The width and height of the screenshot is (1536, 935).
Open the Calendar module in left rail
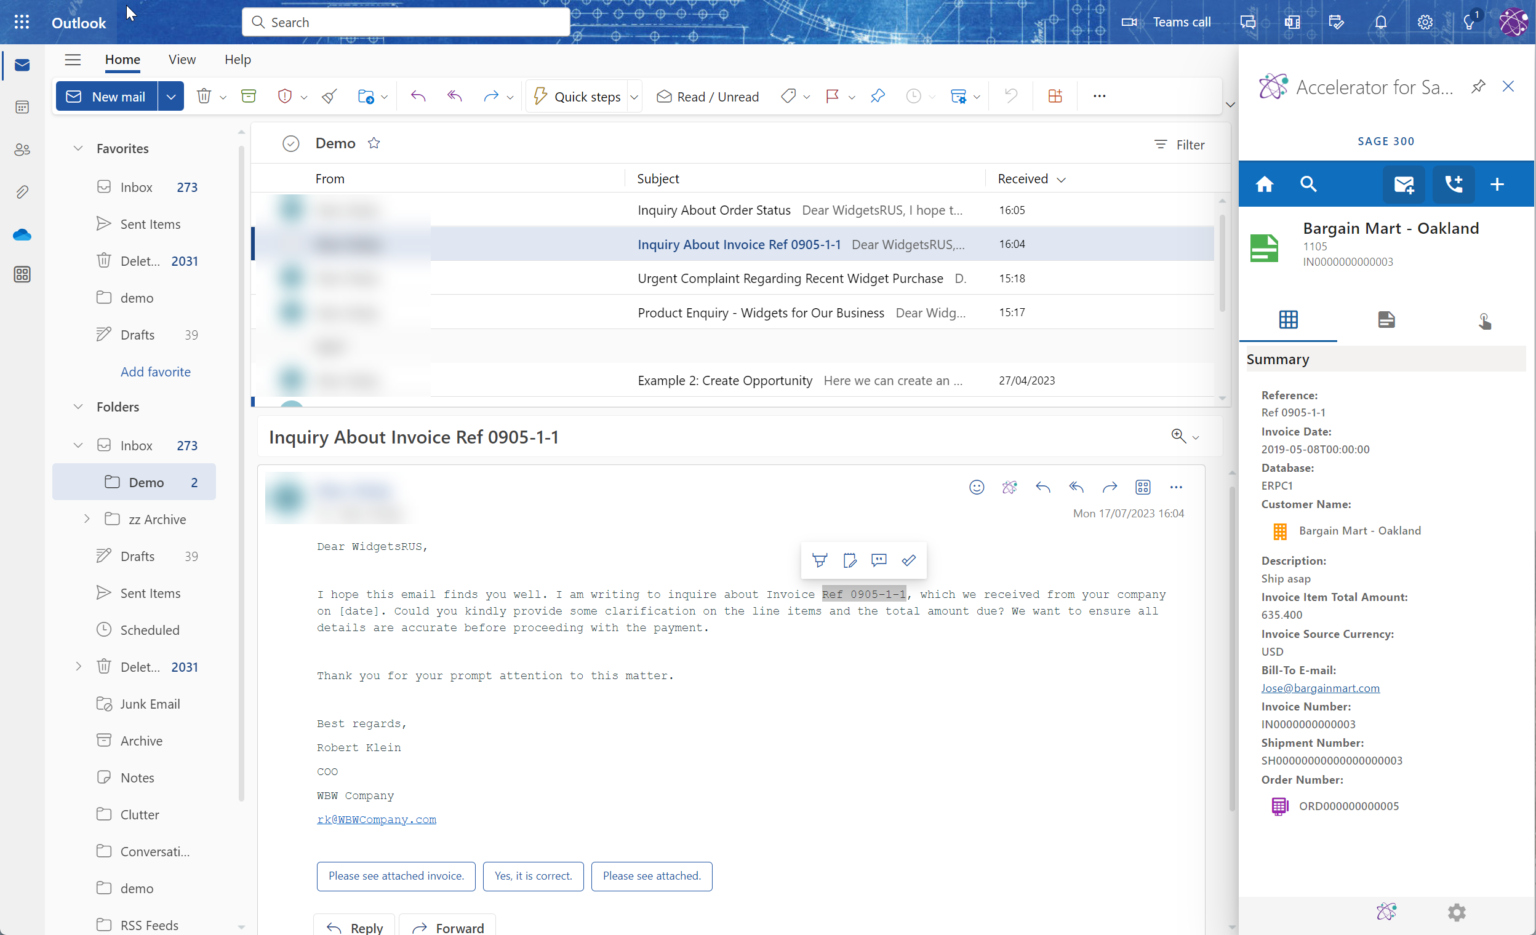tap(22, 107)
